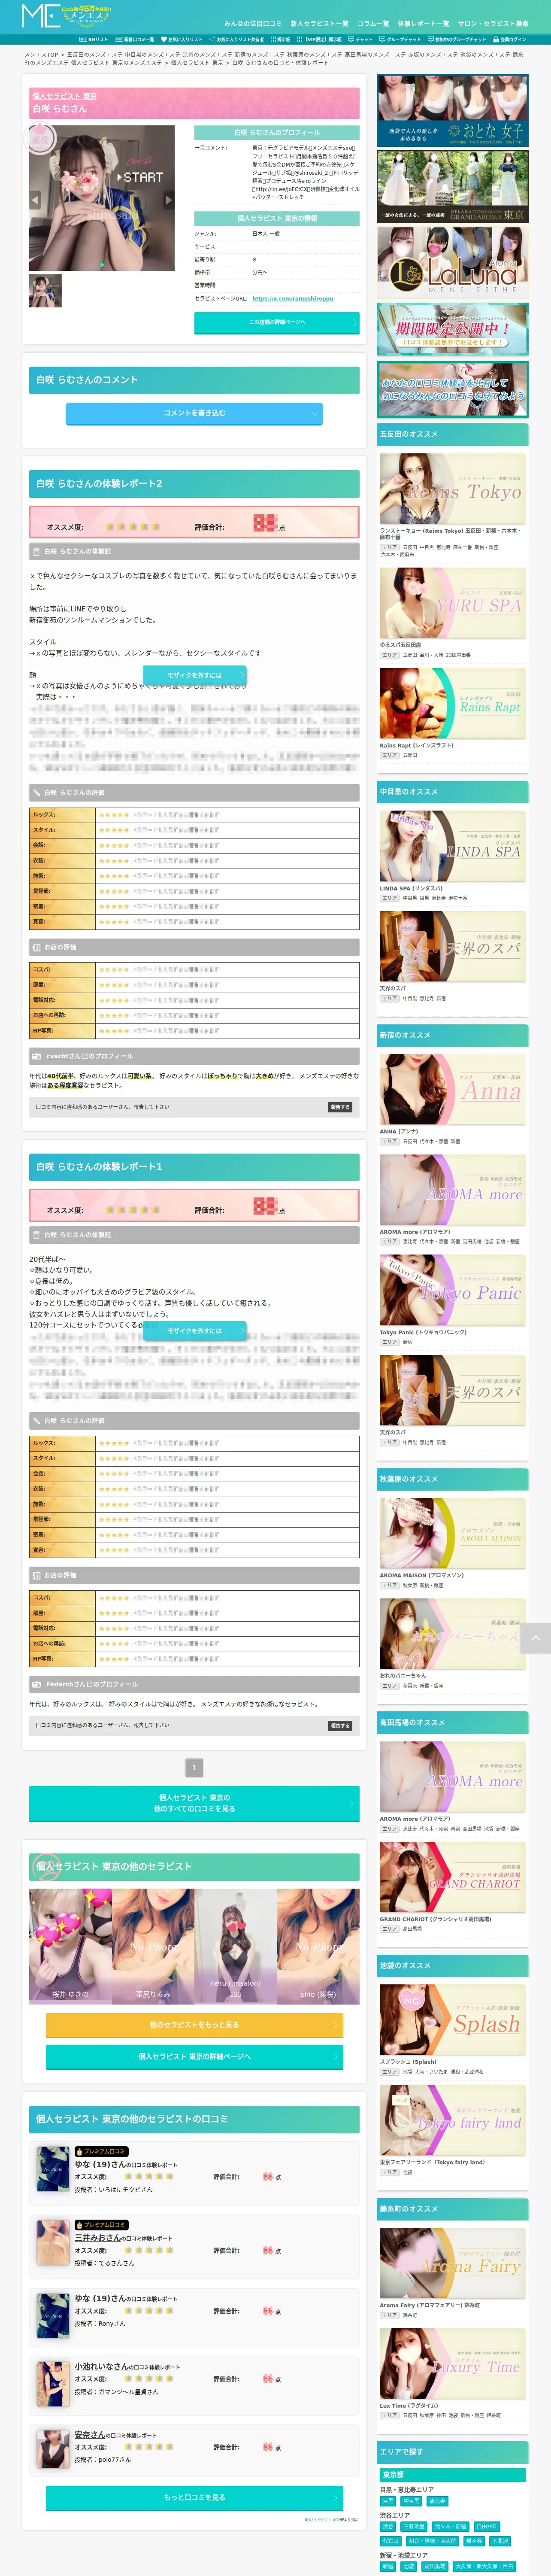Open コラム一覧 in the top navigation
The image size is (551, 2576).
[x=373, y=23]
